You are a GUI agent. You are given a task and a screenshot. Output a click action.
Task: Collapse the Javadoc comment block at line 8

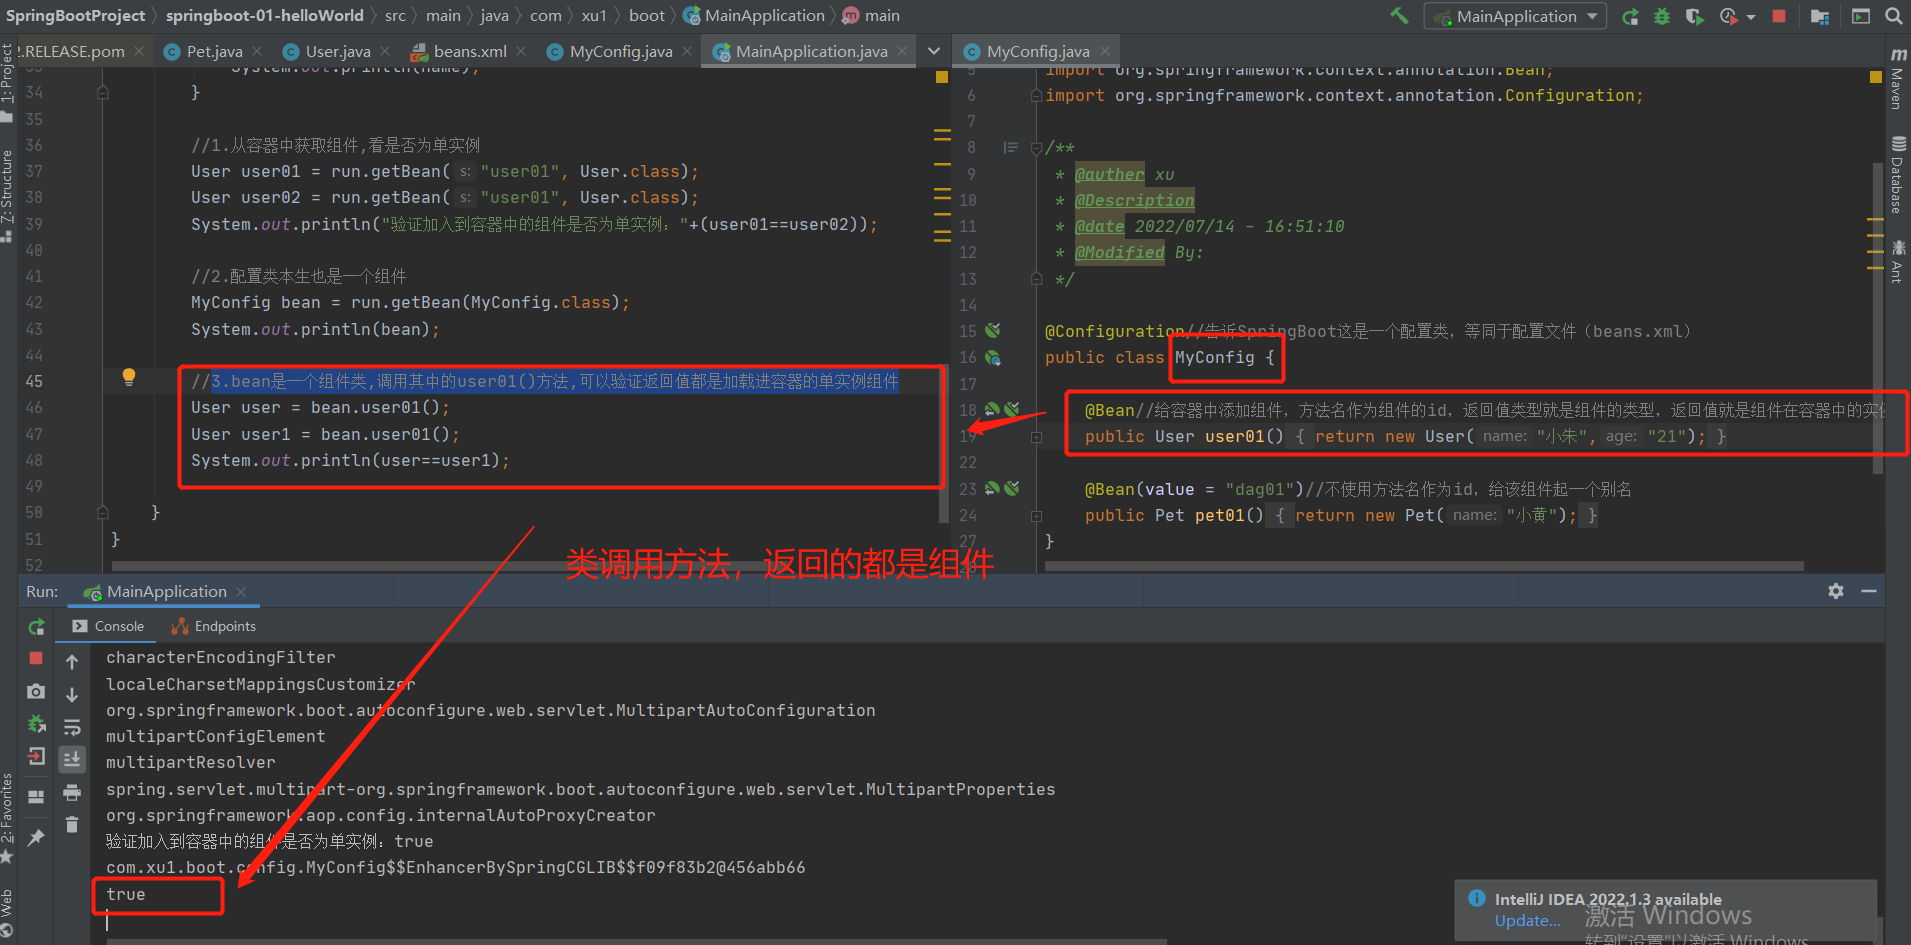1037,148
